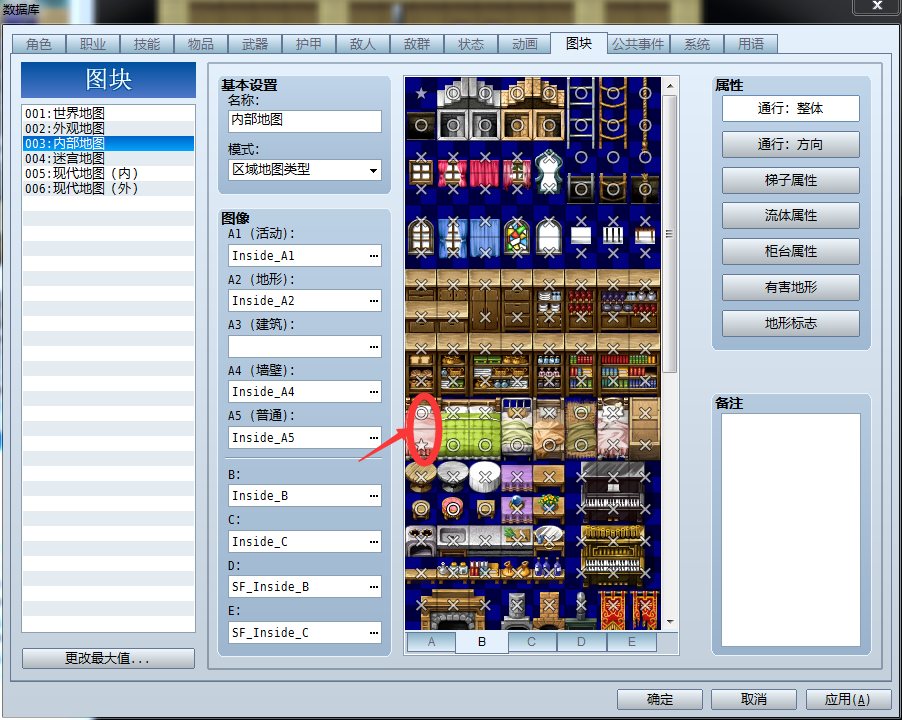Image resolution: width=902 pixels, height=720 pixels.
Task: Select the flower pot table tile
Action: (x=549, y=509)
